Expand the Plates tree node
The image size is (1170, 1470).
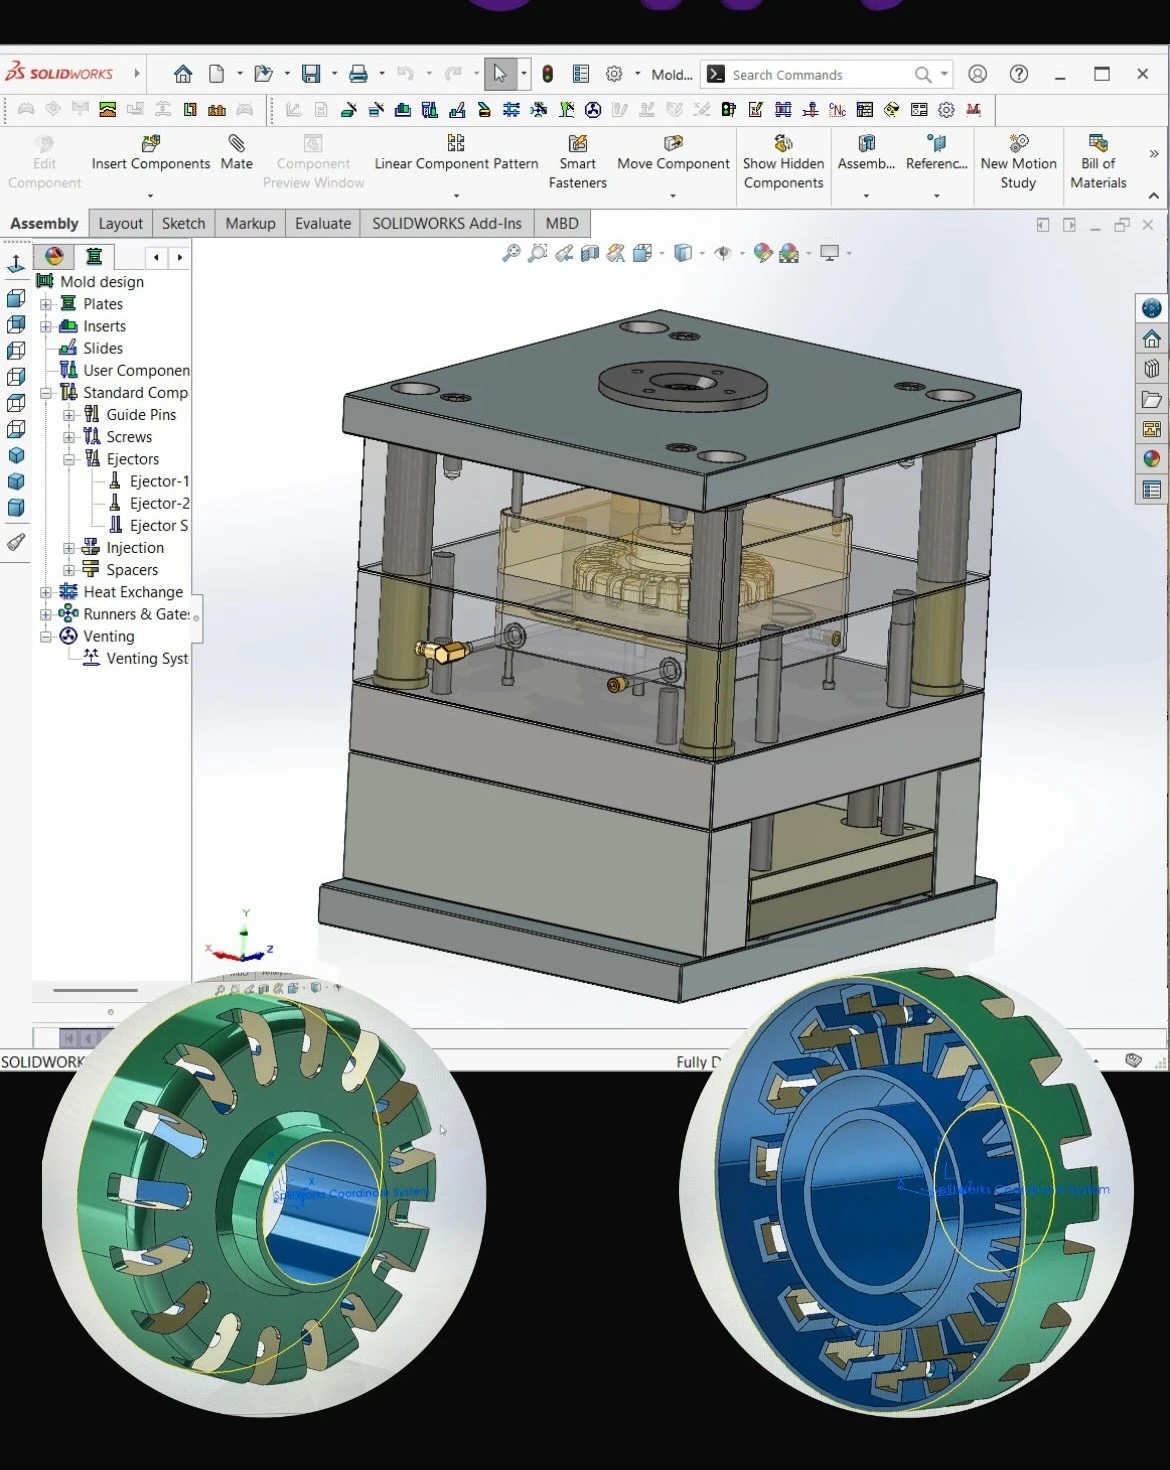[46, 304]
